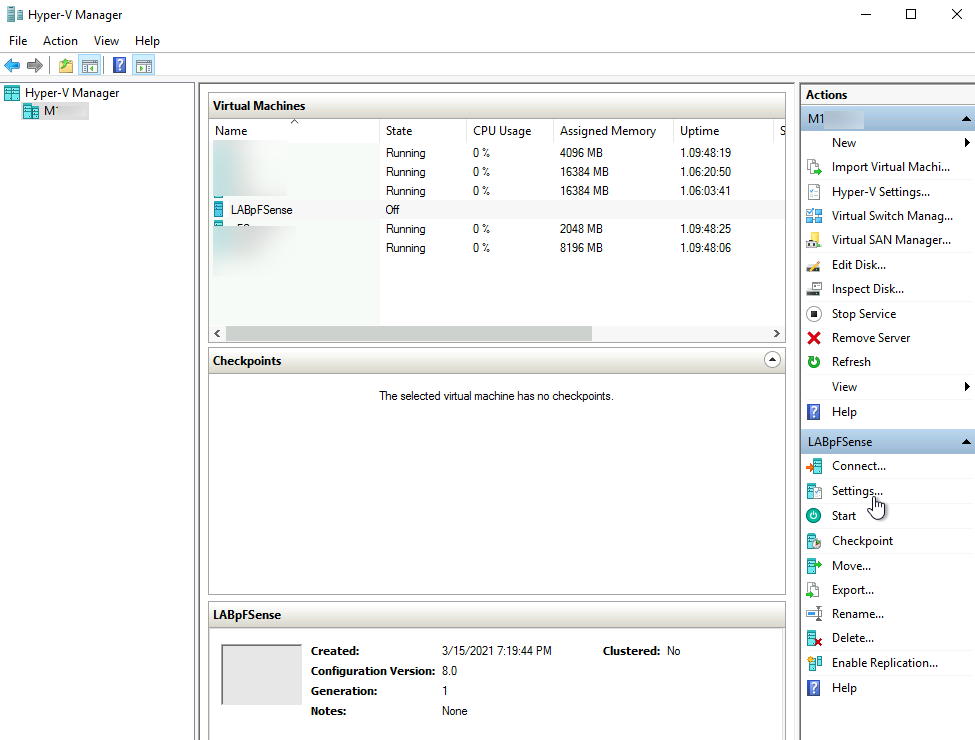Collapse the Checkpoints pane with round chevron

(772, 360)
